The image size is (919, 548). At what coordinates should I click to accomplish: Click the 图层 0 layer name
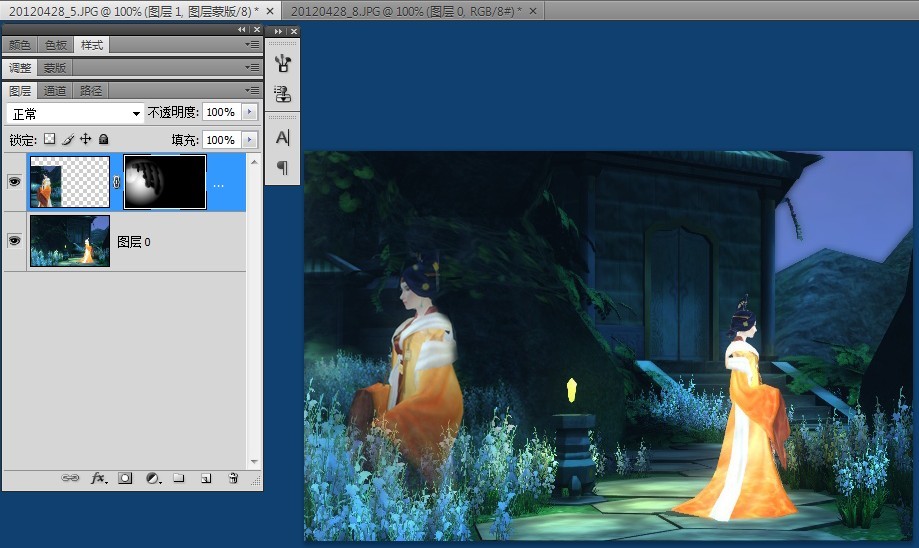click(x=134, y=242)
